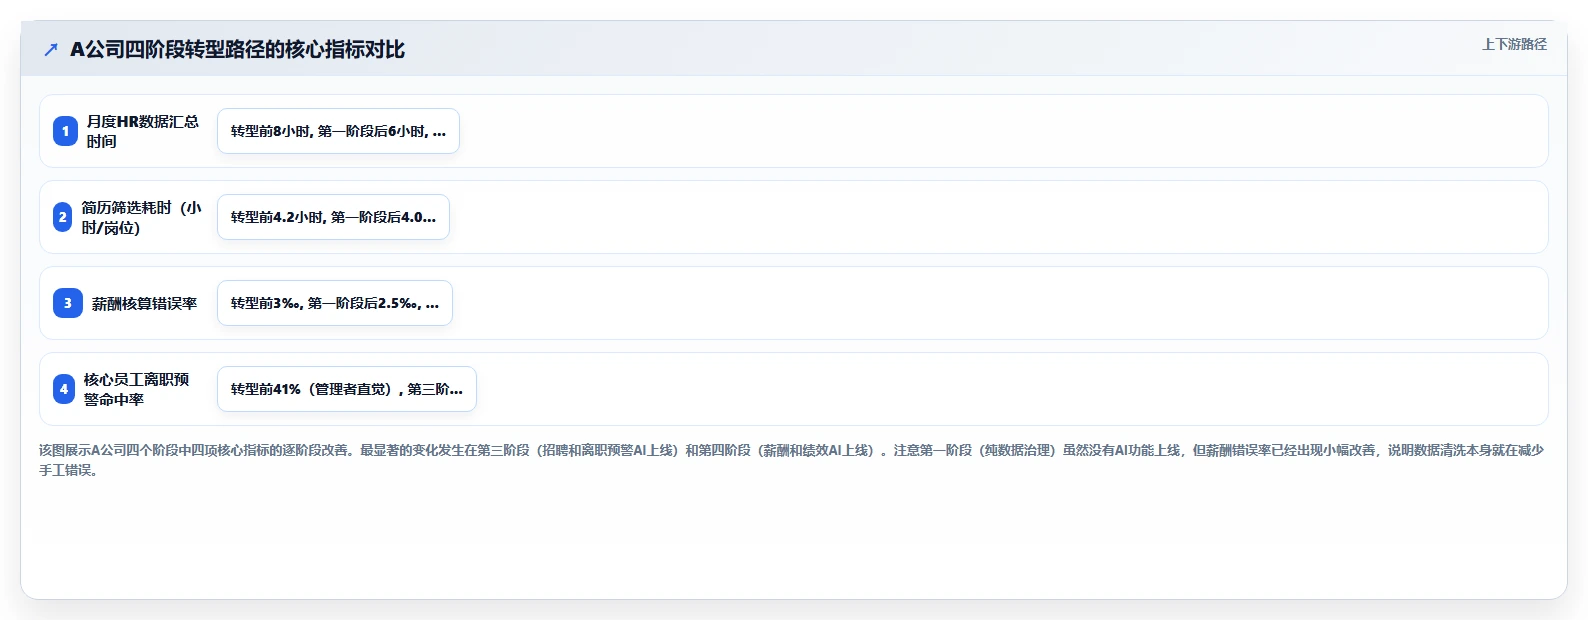Open the 转型前41% detail chip
Screen dimensions: 1588x620
[347, 389]
